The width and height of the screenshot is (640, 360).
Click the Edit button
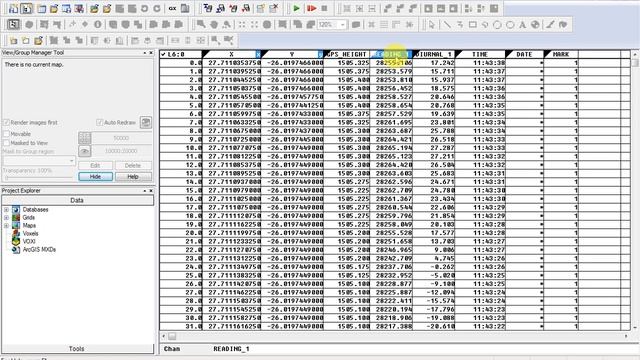[96, 165]
